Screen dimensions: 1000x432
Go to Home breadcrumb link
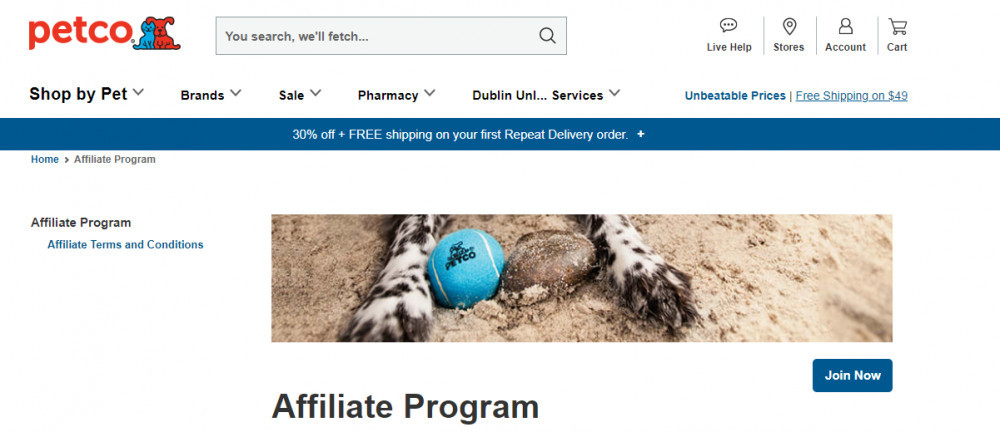point(45,160)
